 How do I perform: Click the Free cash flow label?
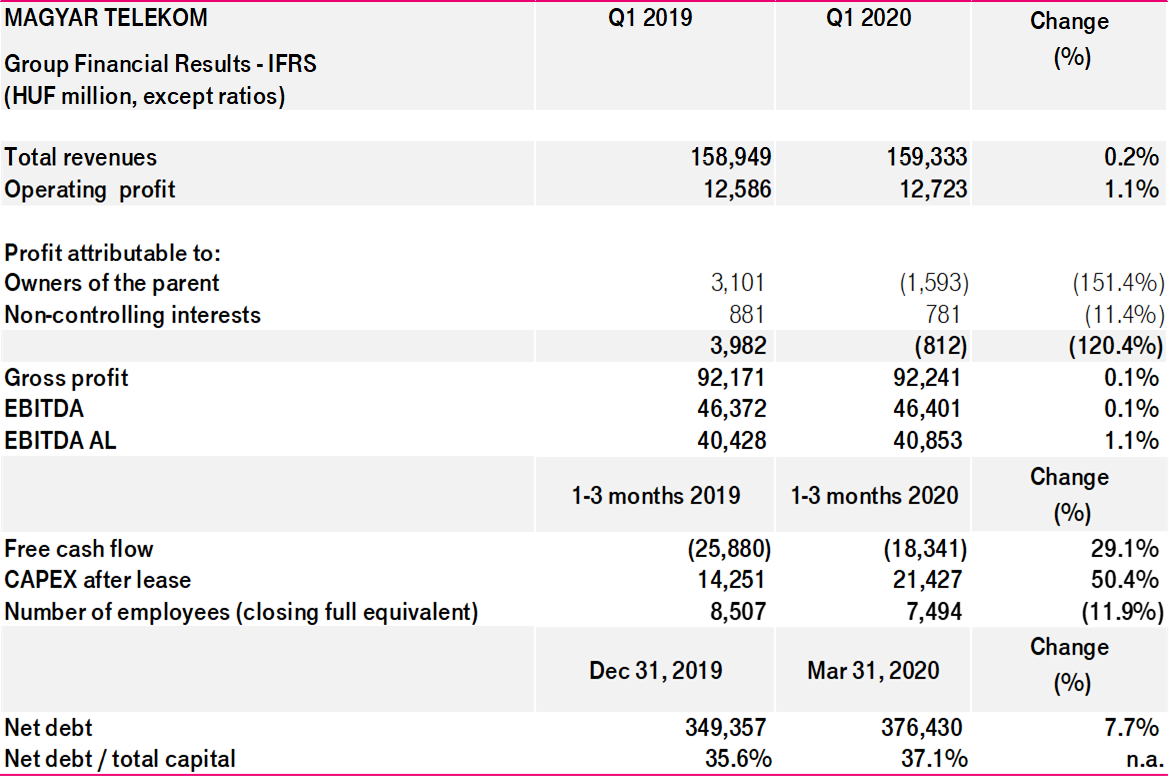coord(77,549)
